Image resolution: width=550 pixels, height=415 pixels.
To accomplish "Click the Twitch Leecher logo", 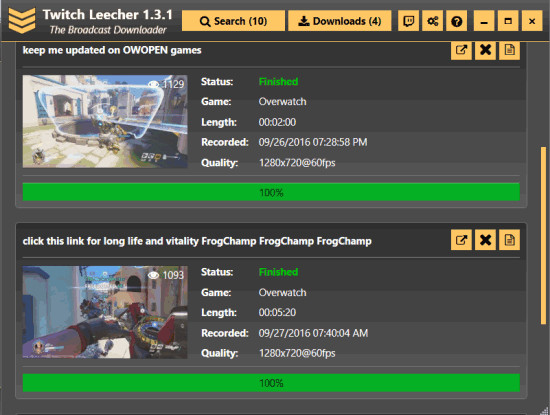I will (x=22, y=21).
